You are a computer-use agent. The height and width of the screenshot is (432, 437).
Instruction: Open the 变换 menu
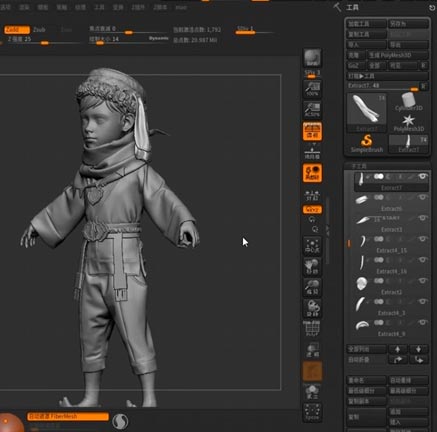tap(118, 7)
